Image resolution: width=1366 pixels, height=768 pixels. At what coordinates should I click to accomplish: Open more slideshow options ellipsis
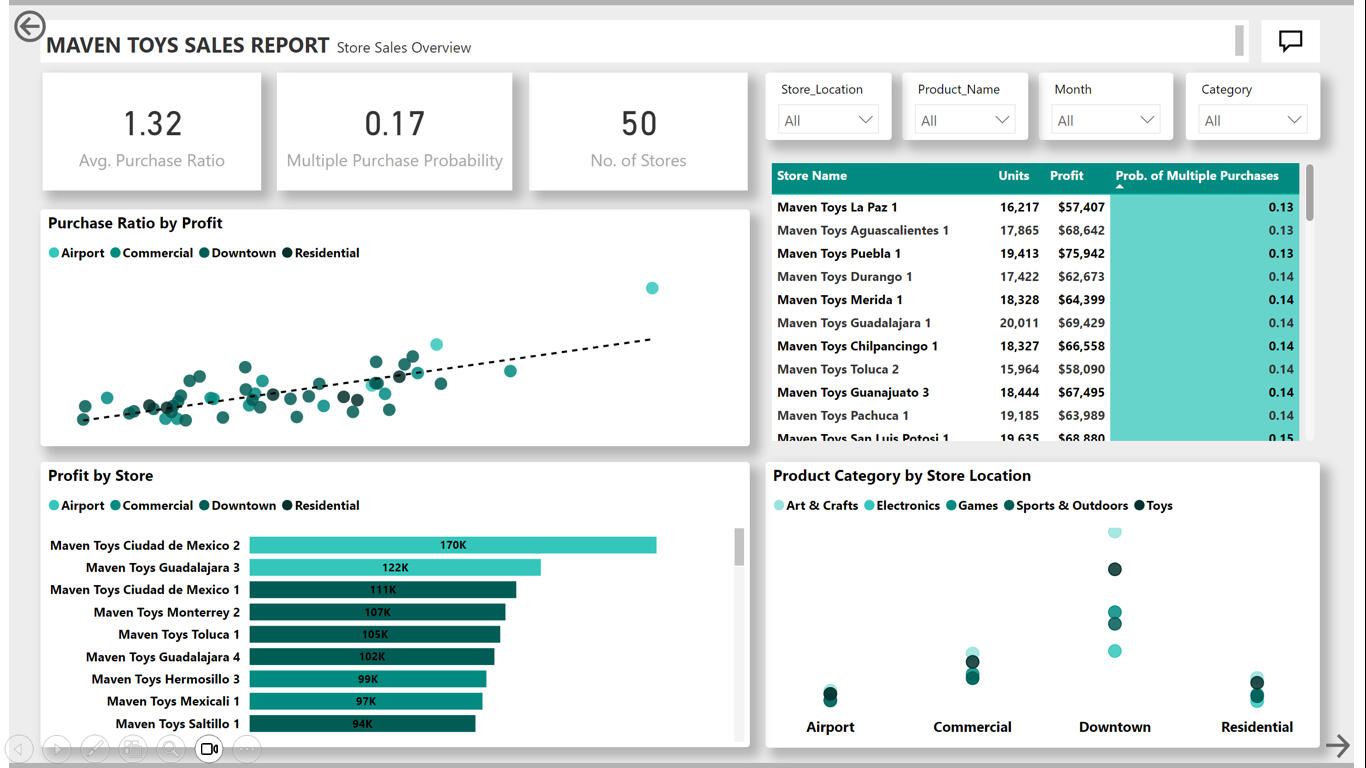[x=247, y=748]
